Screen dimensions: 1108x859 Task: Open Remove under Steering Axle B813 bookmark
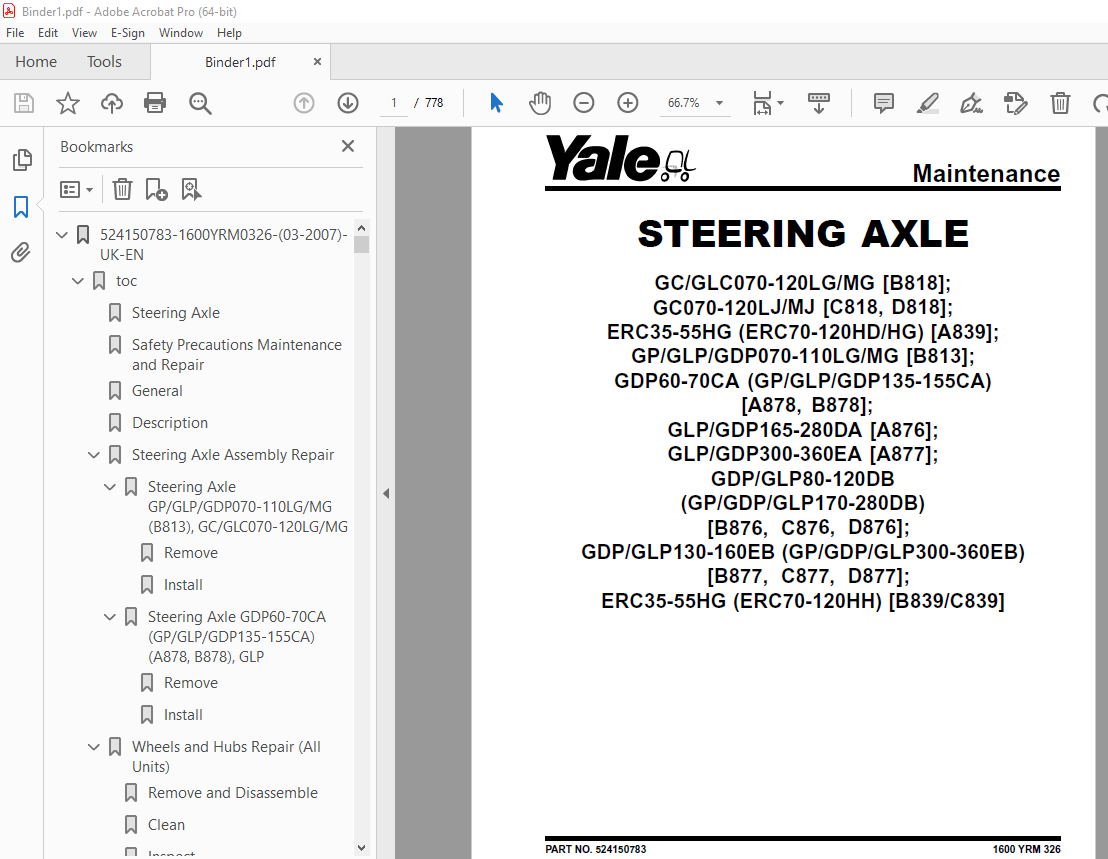coord(191,553)
